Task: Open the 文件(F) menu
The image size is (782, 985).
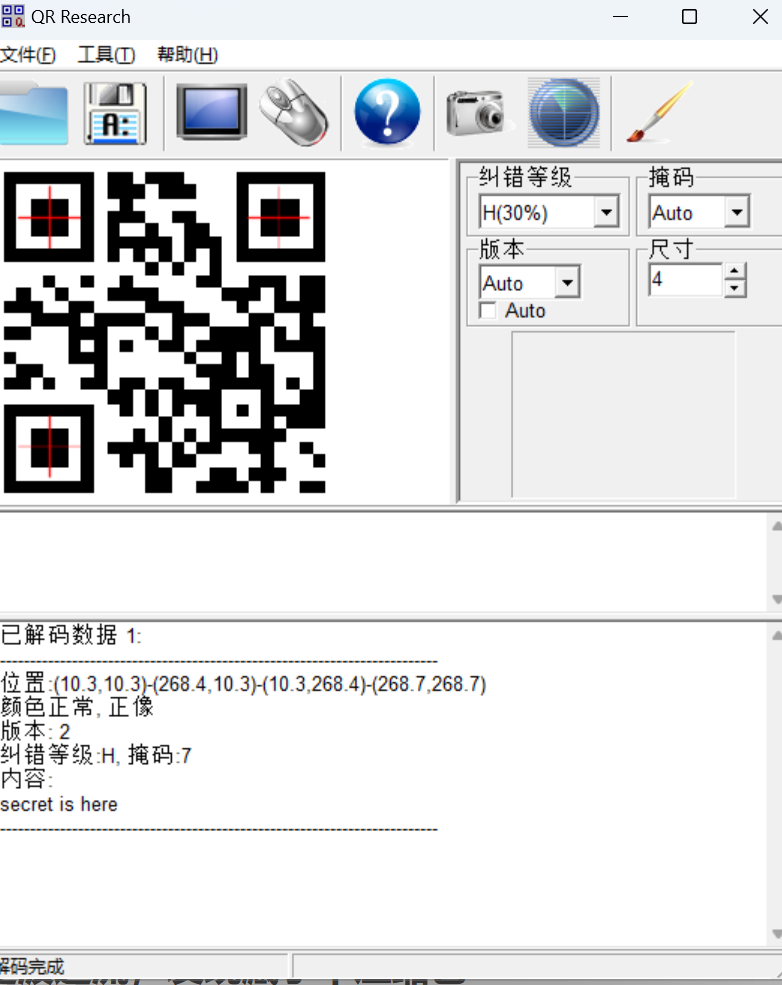Action: pos(28,55)
